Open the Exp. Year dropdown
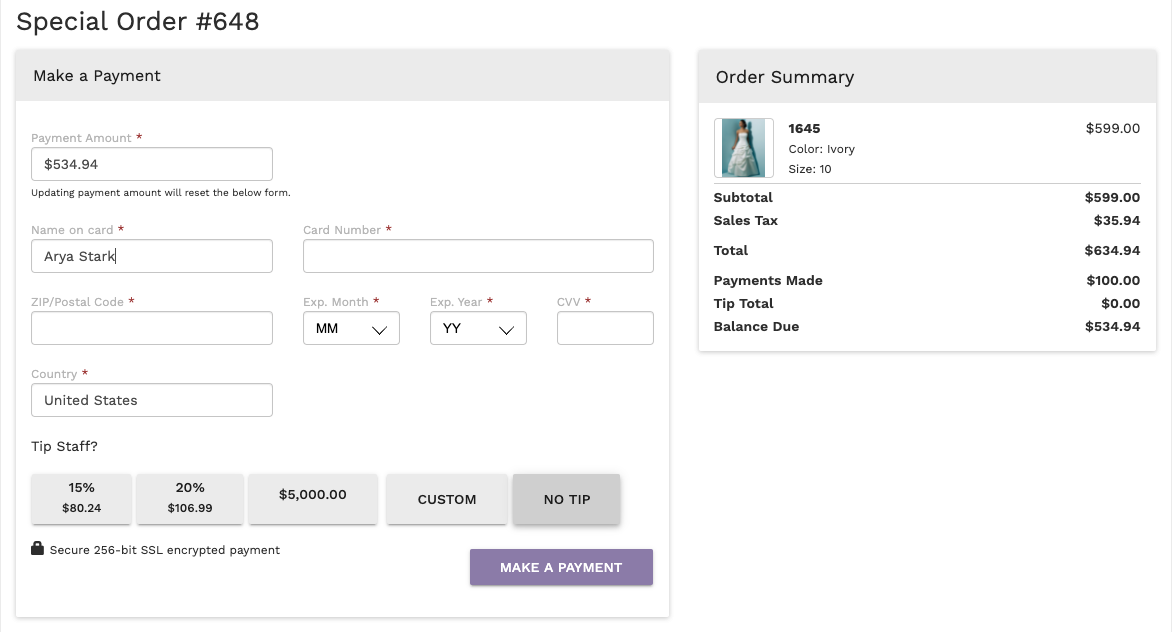The image size is (1172, 632). [x=478, y=328]
